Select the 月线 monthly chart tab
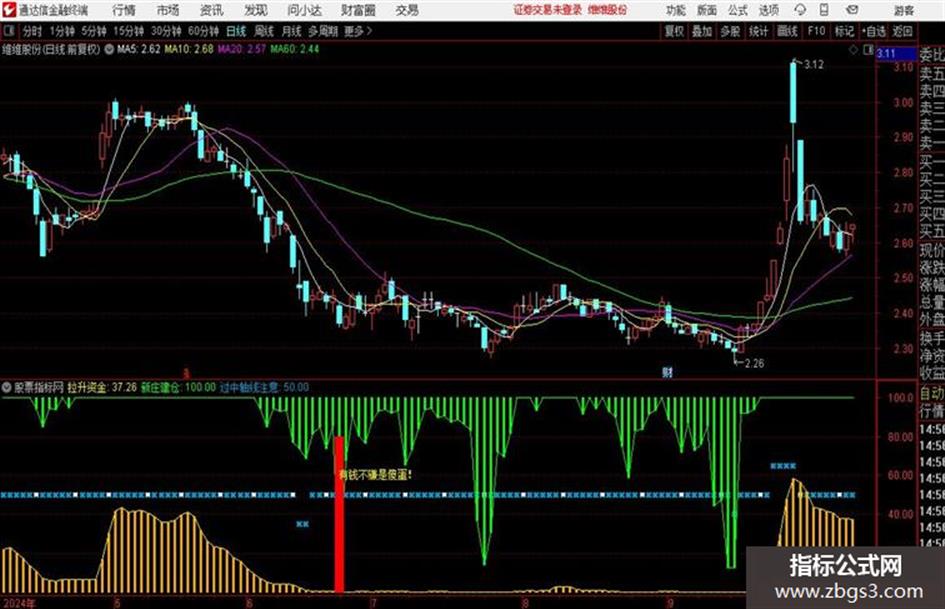 coord(291,31)
